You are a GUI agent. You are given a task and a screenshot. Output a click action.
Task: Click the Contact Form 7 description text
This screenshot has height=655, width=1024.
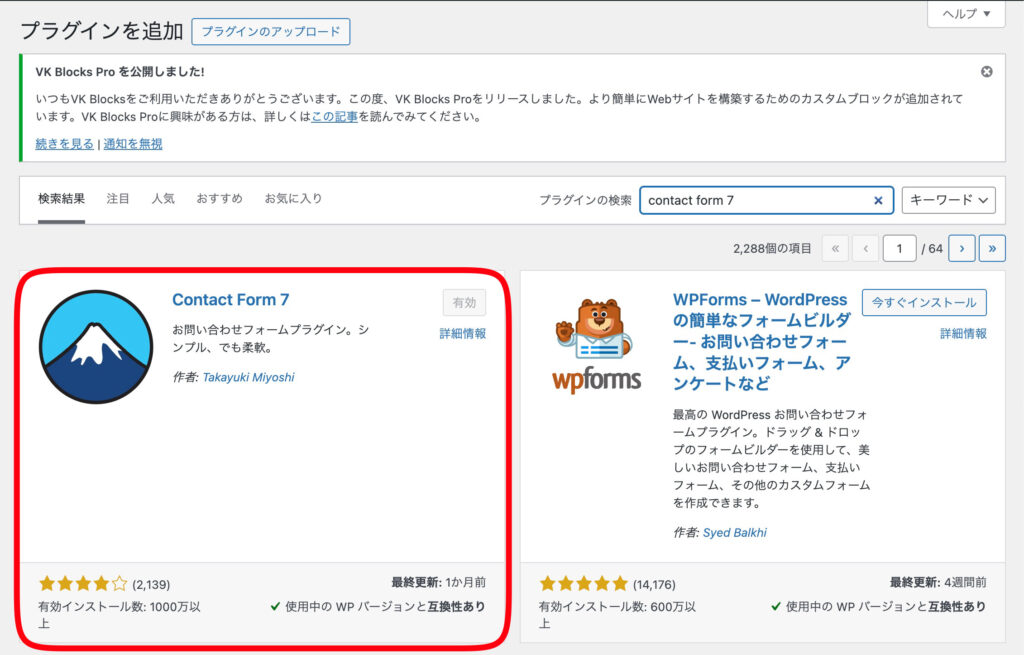(x=270, y=338)
